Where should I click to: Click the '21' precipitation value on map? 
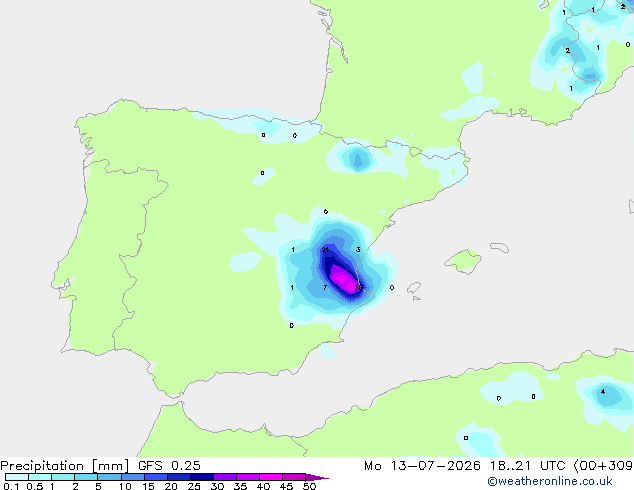click(x=325, y=250)
